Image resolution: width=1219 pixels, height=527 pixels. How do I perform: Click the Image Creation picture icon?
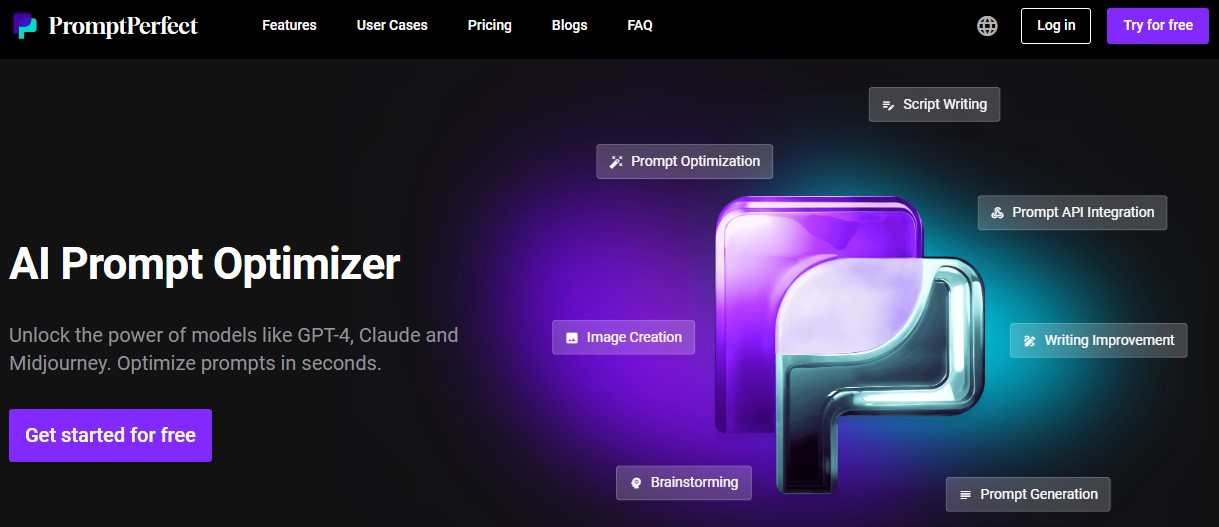[x=572, y=338]
